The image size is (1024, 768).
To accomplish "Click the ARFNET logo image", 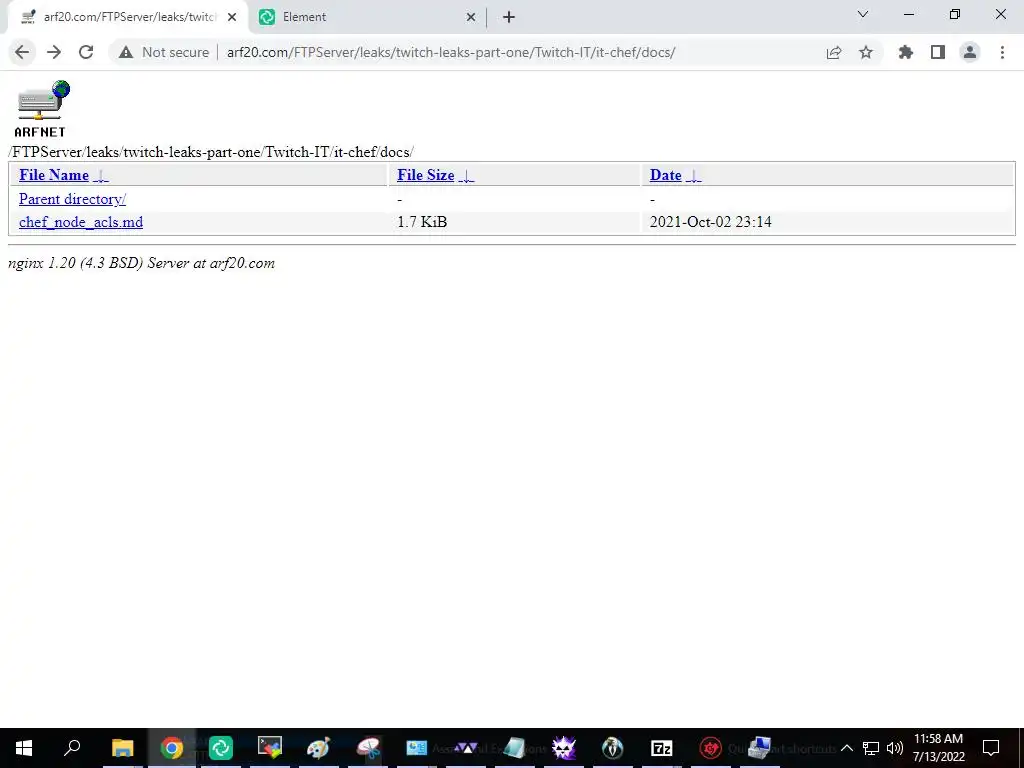I will coord(42,108).
